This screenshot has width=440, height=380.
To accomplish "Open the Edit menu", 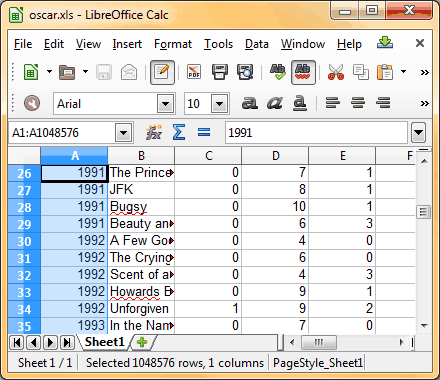I will click(54, 44).
